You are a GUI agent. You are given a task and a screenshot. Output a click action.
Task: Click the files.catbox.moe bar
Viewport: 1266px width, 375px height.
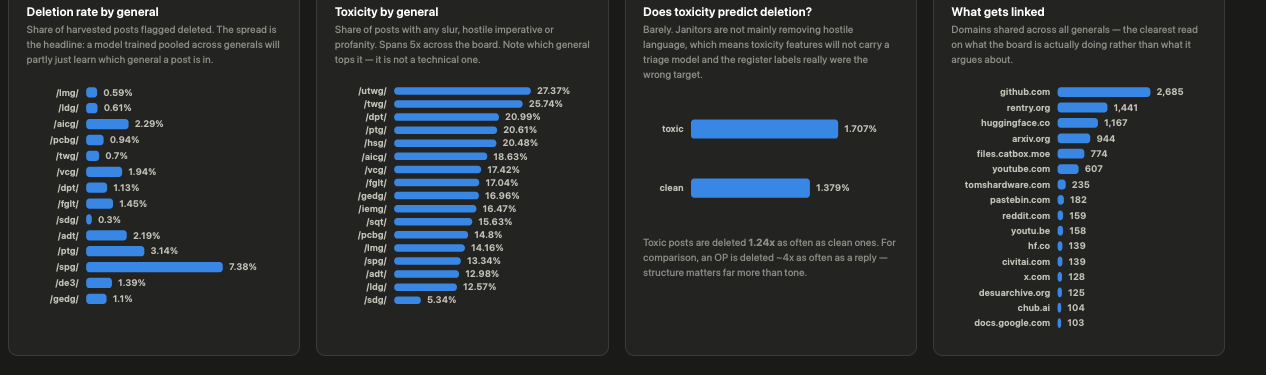coord(1071,154)
